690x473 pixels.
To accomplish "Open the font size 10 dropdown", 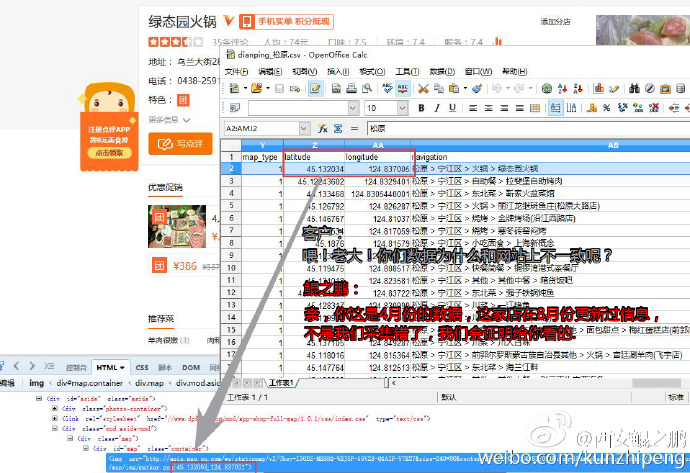I will 402,108.
